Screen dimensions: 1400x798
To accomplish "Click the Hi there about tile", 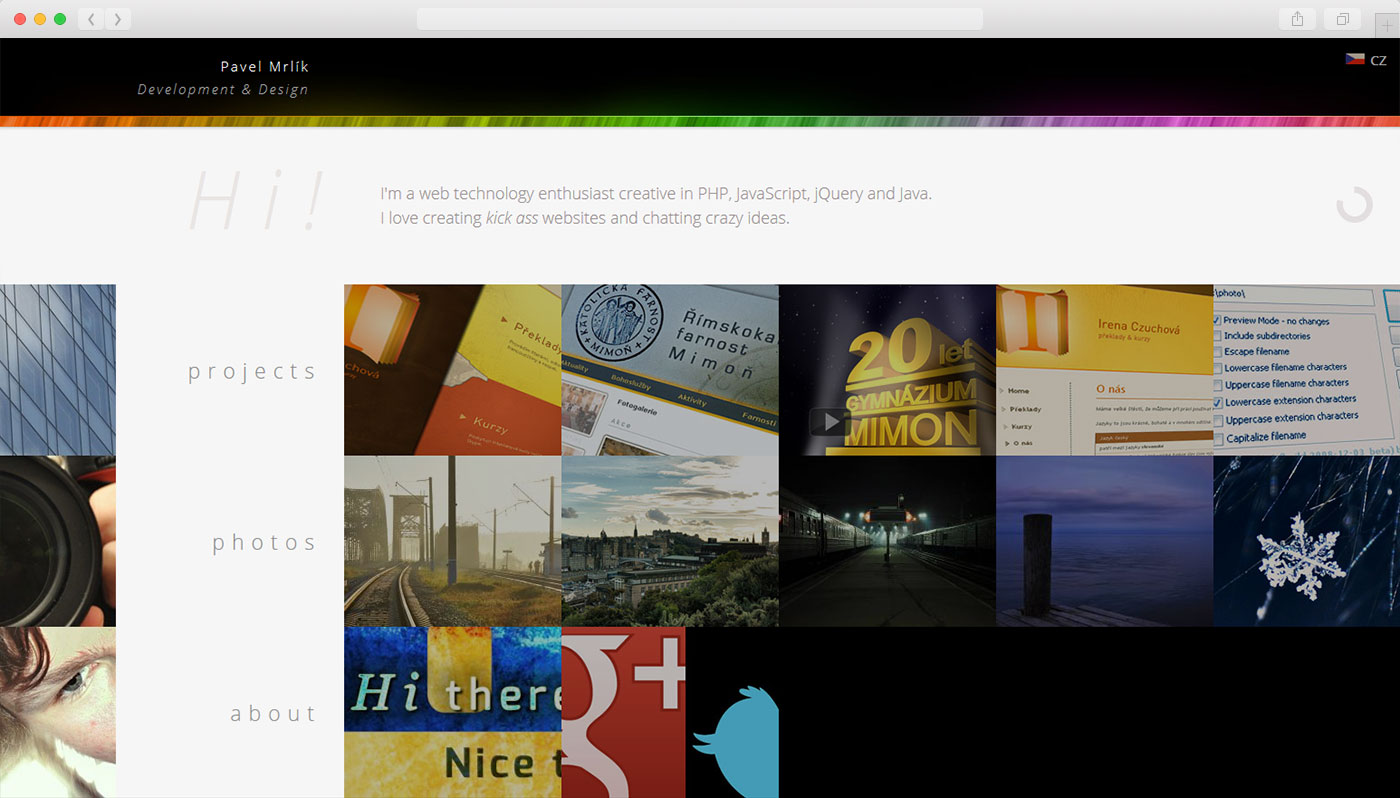I will point(452,712).
